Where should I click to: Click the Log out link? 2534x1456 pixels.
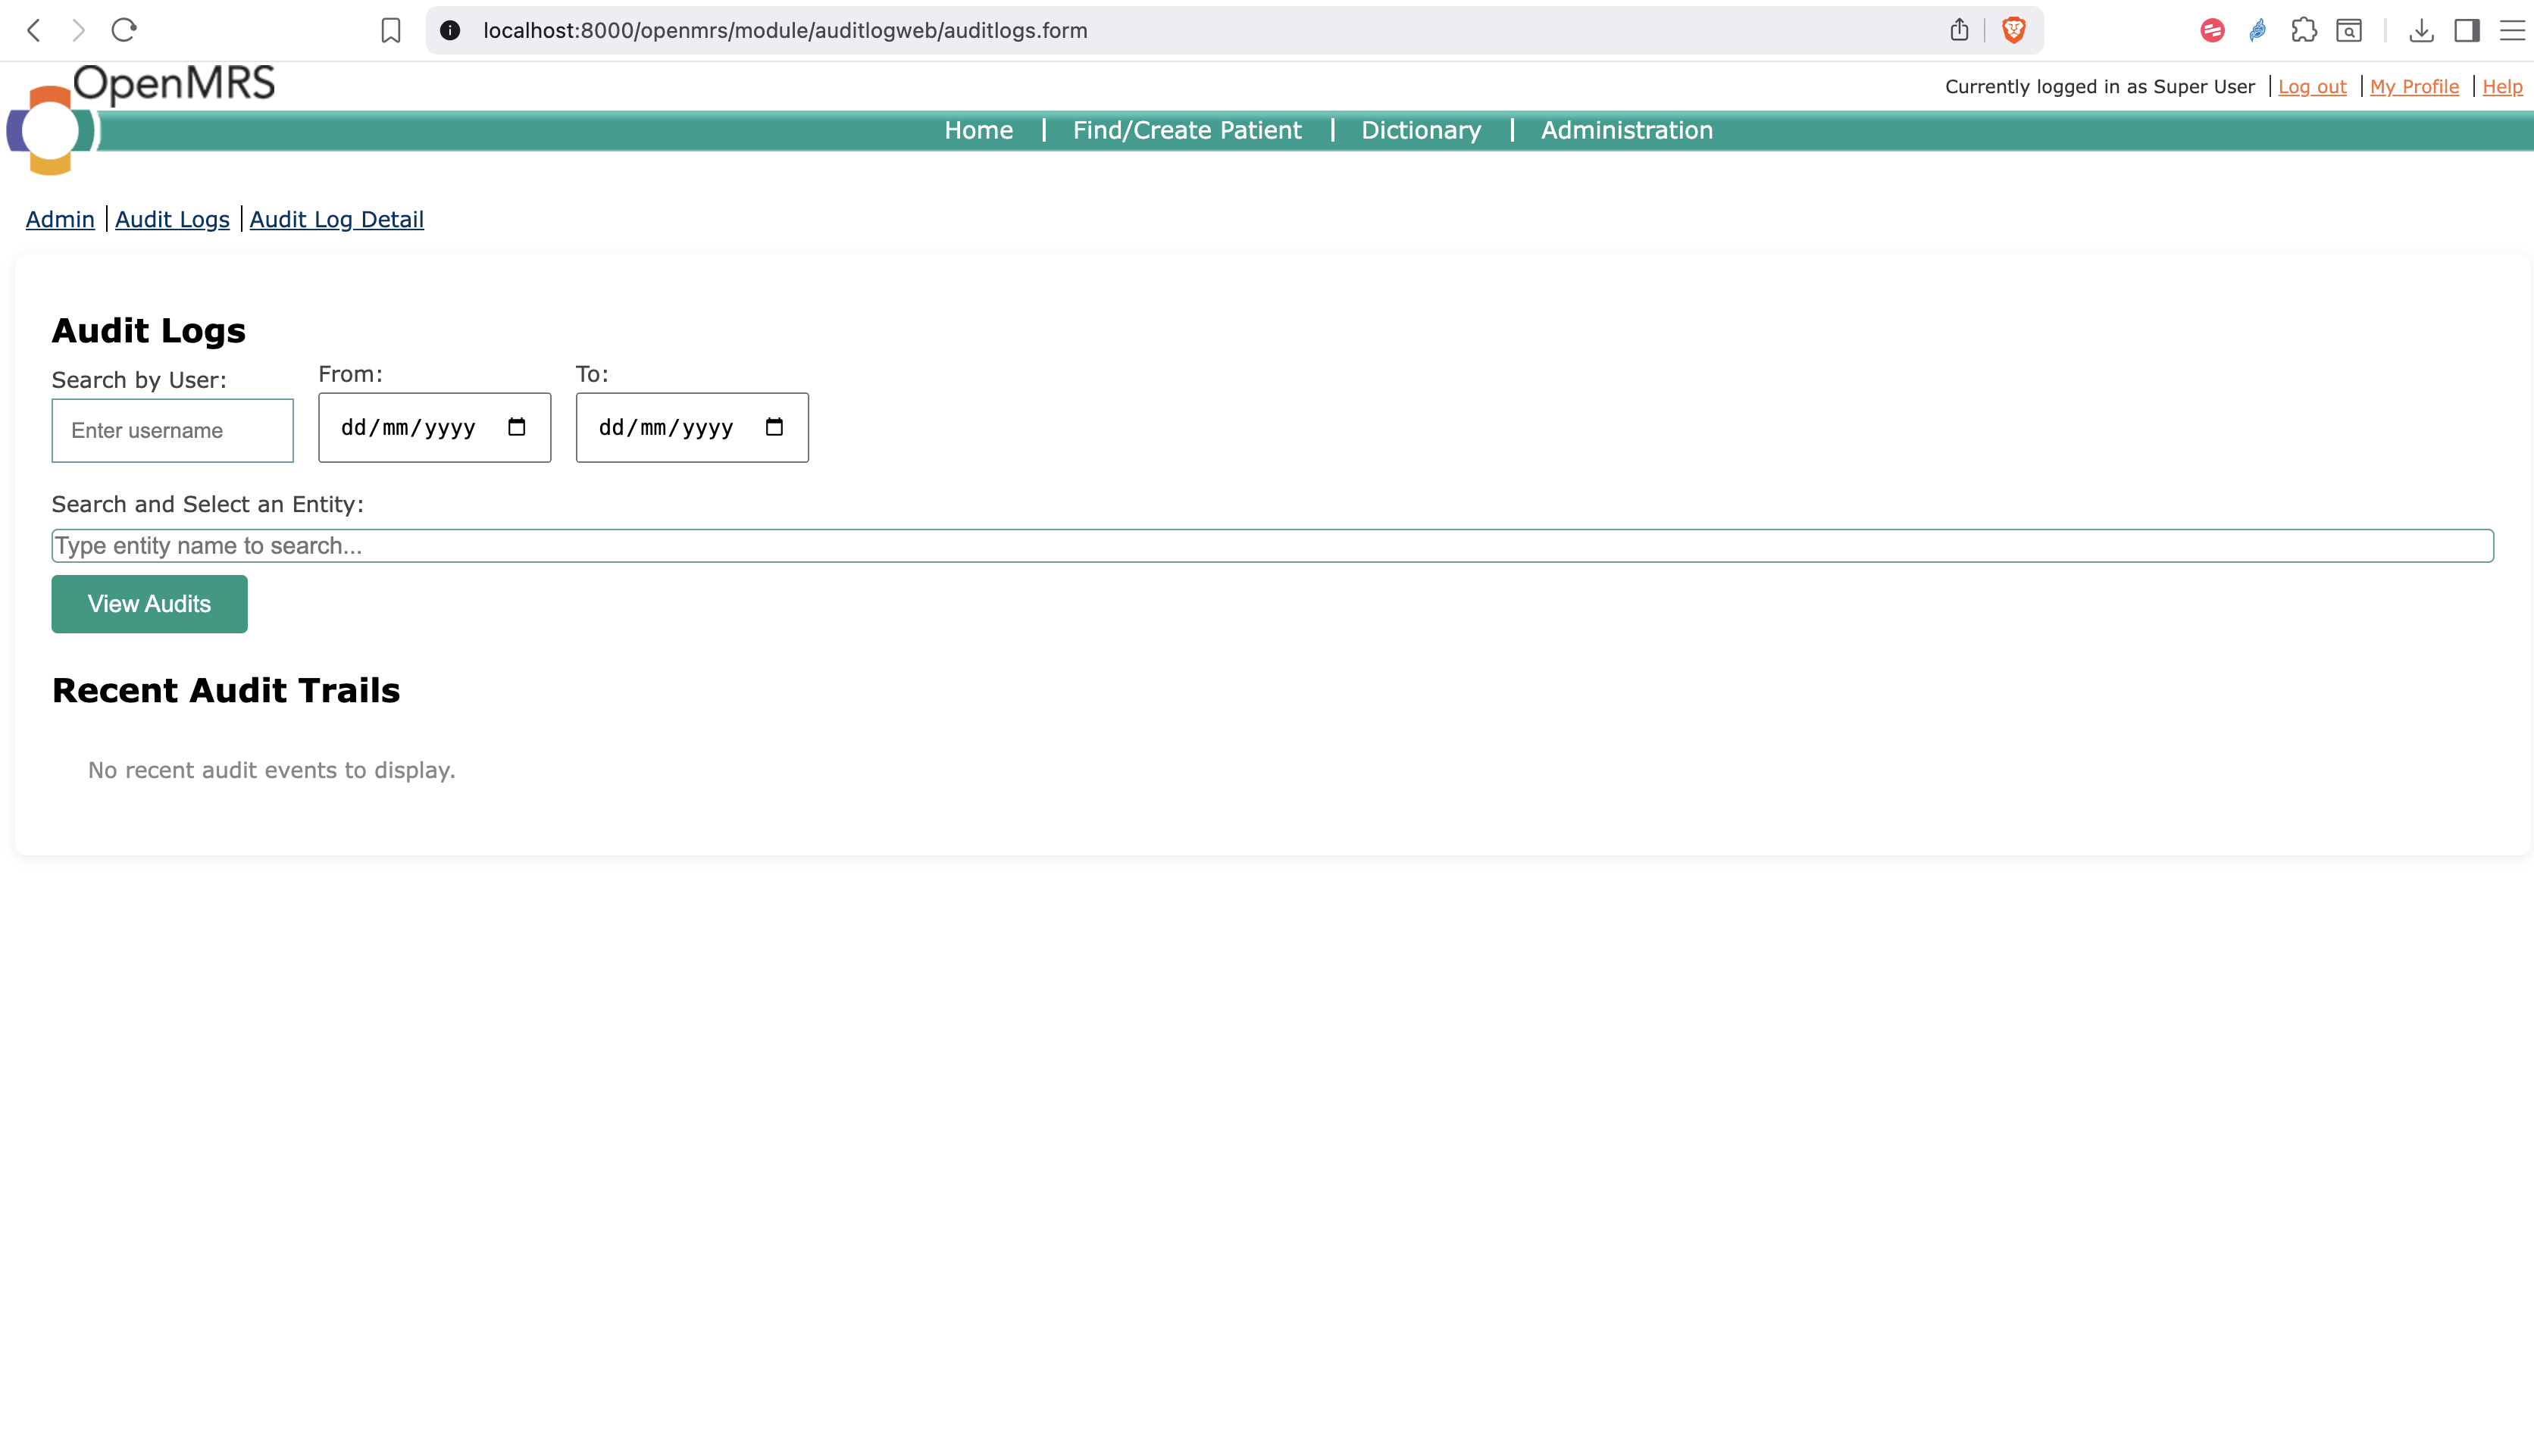tap(2312, 86)
